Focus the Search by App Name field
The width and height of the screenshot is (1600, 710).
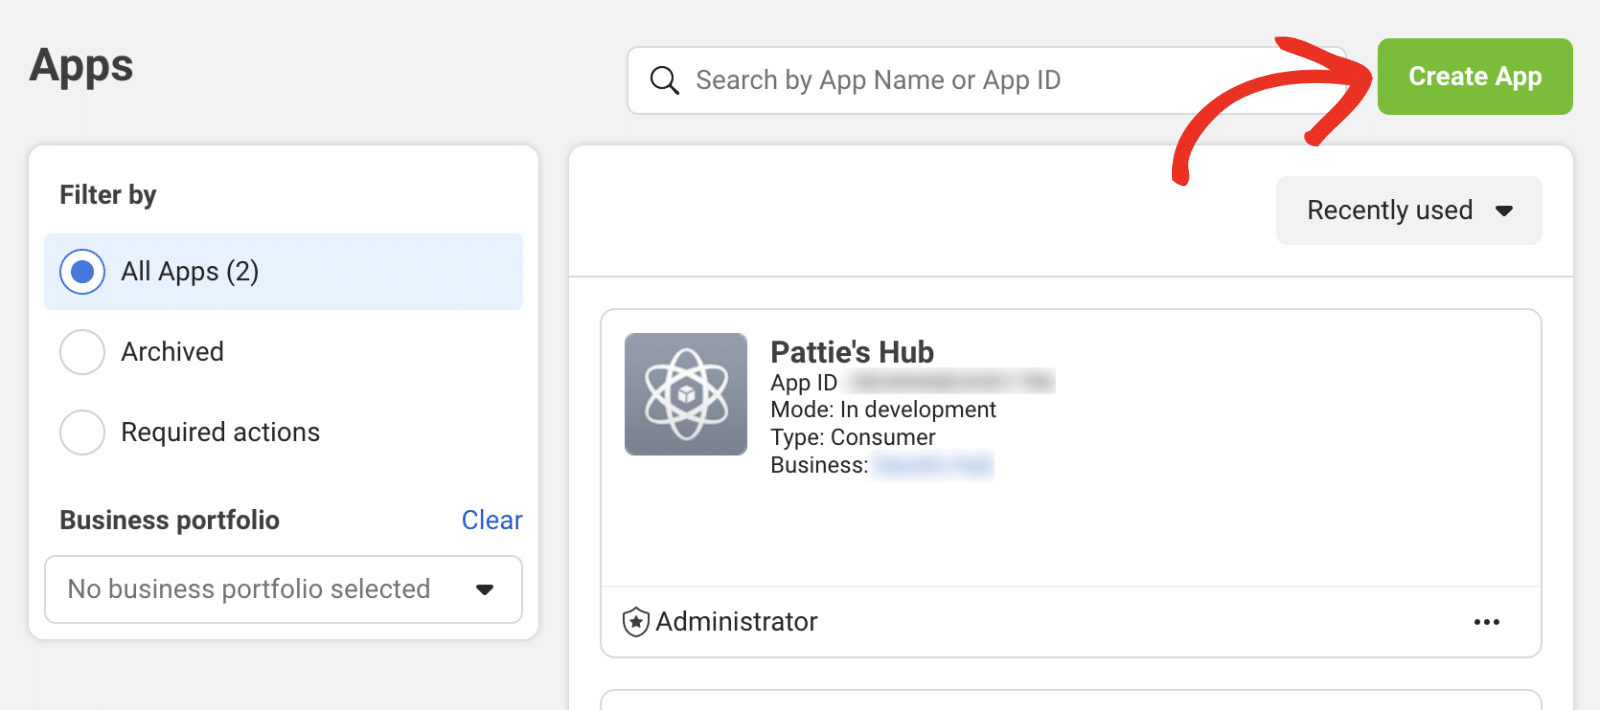[986, 80]
